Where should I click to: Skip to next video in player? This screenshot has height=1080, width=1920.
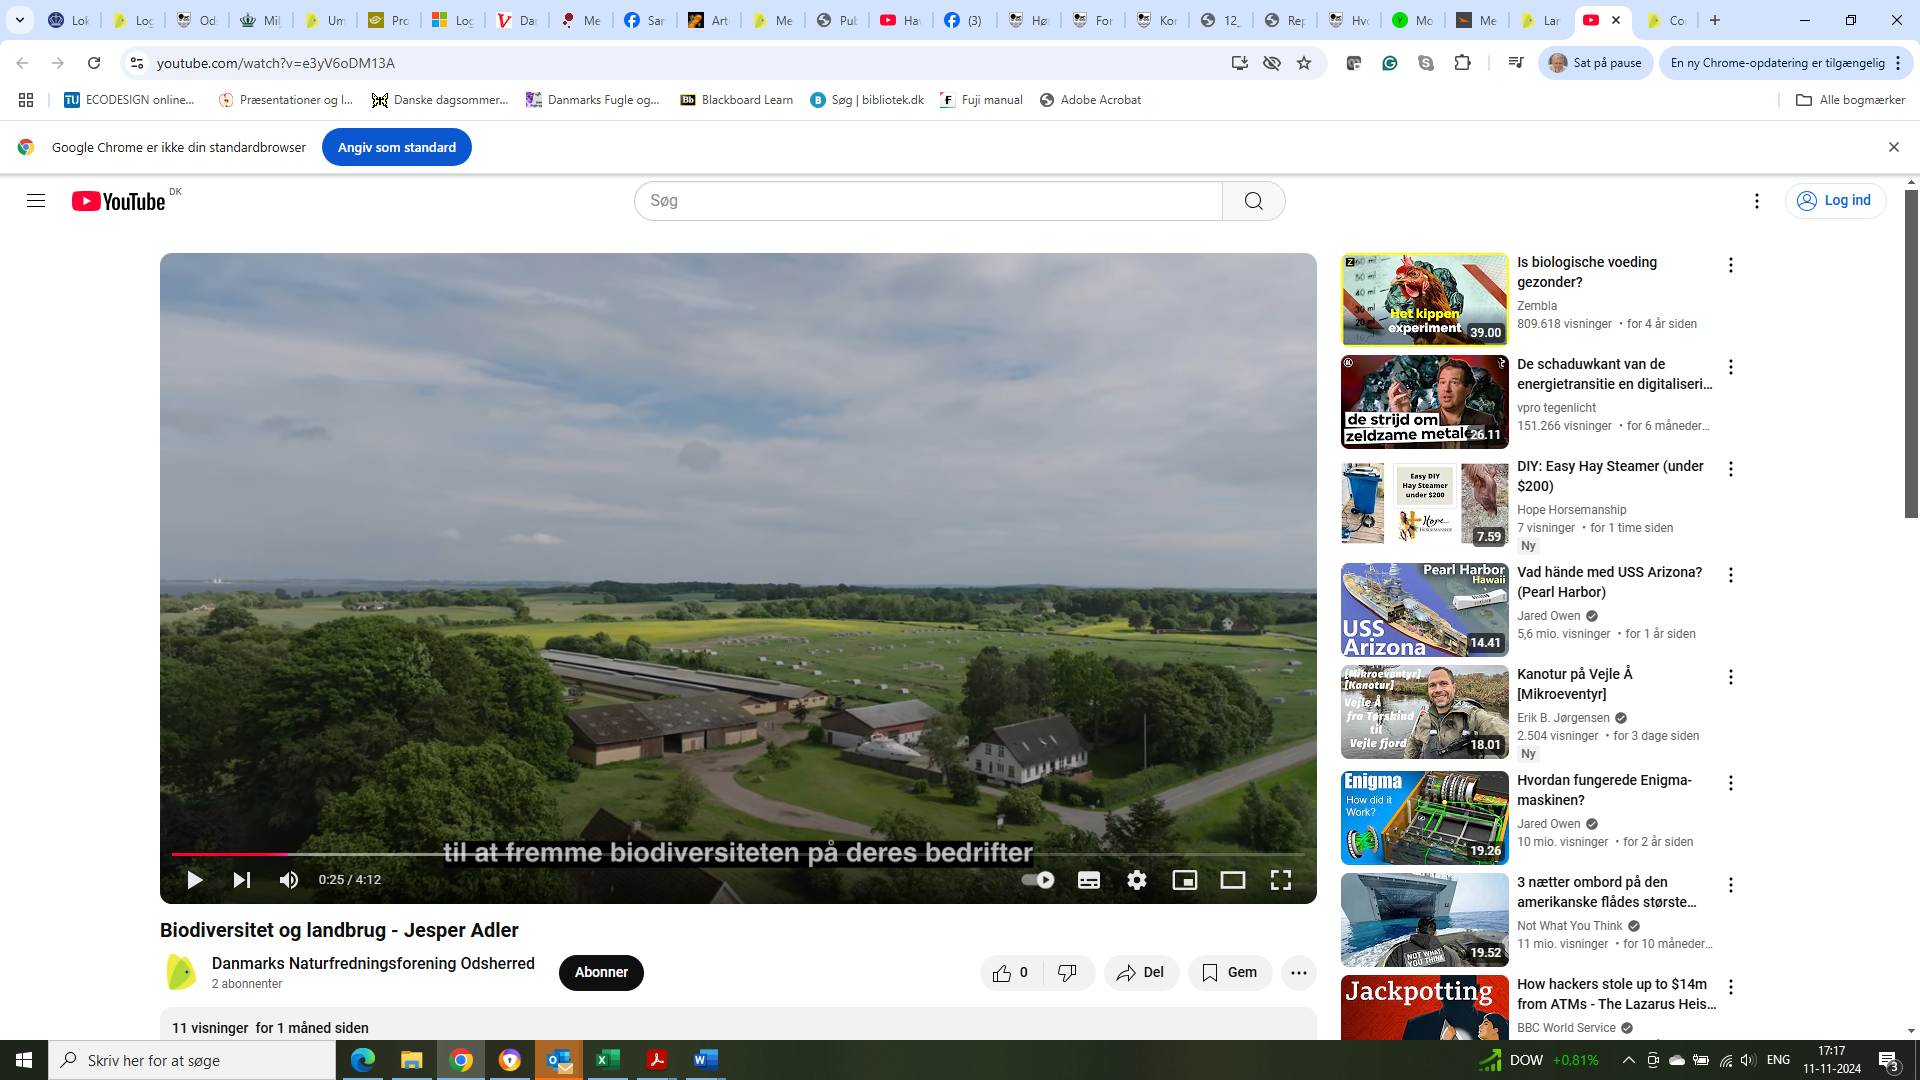pyautogui.click(x=241, y=880)
